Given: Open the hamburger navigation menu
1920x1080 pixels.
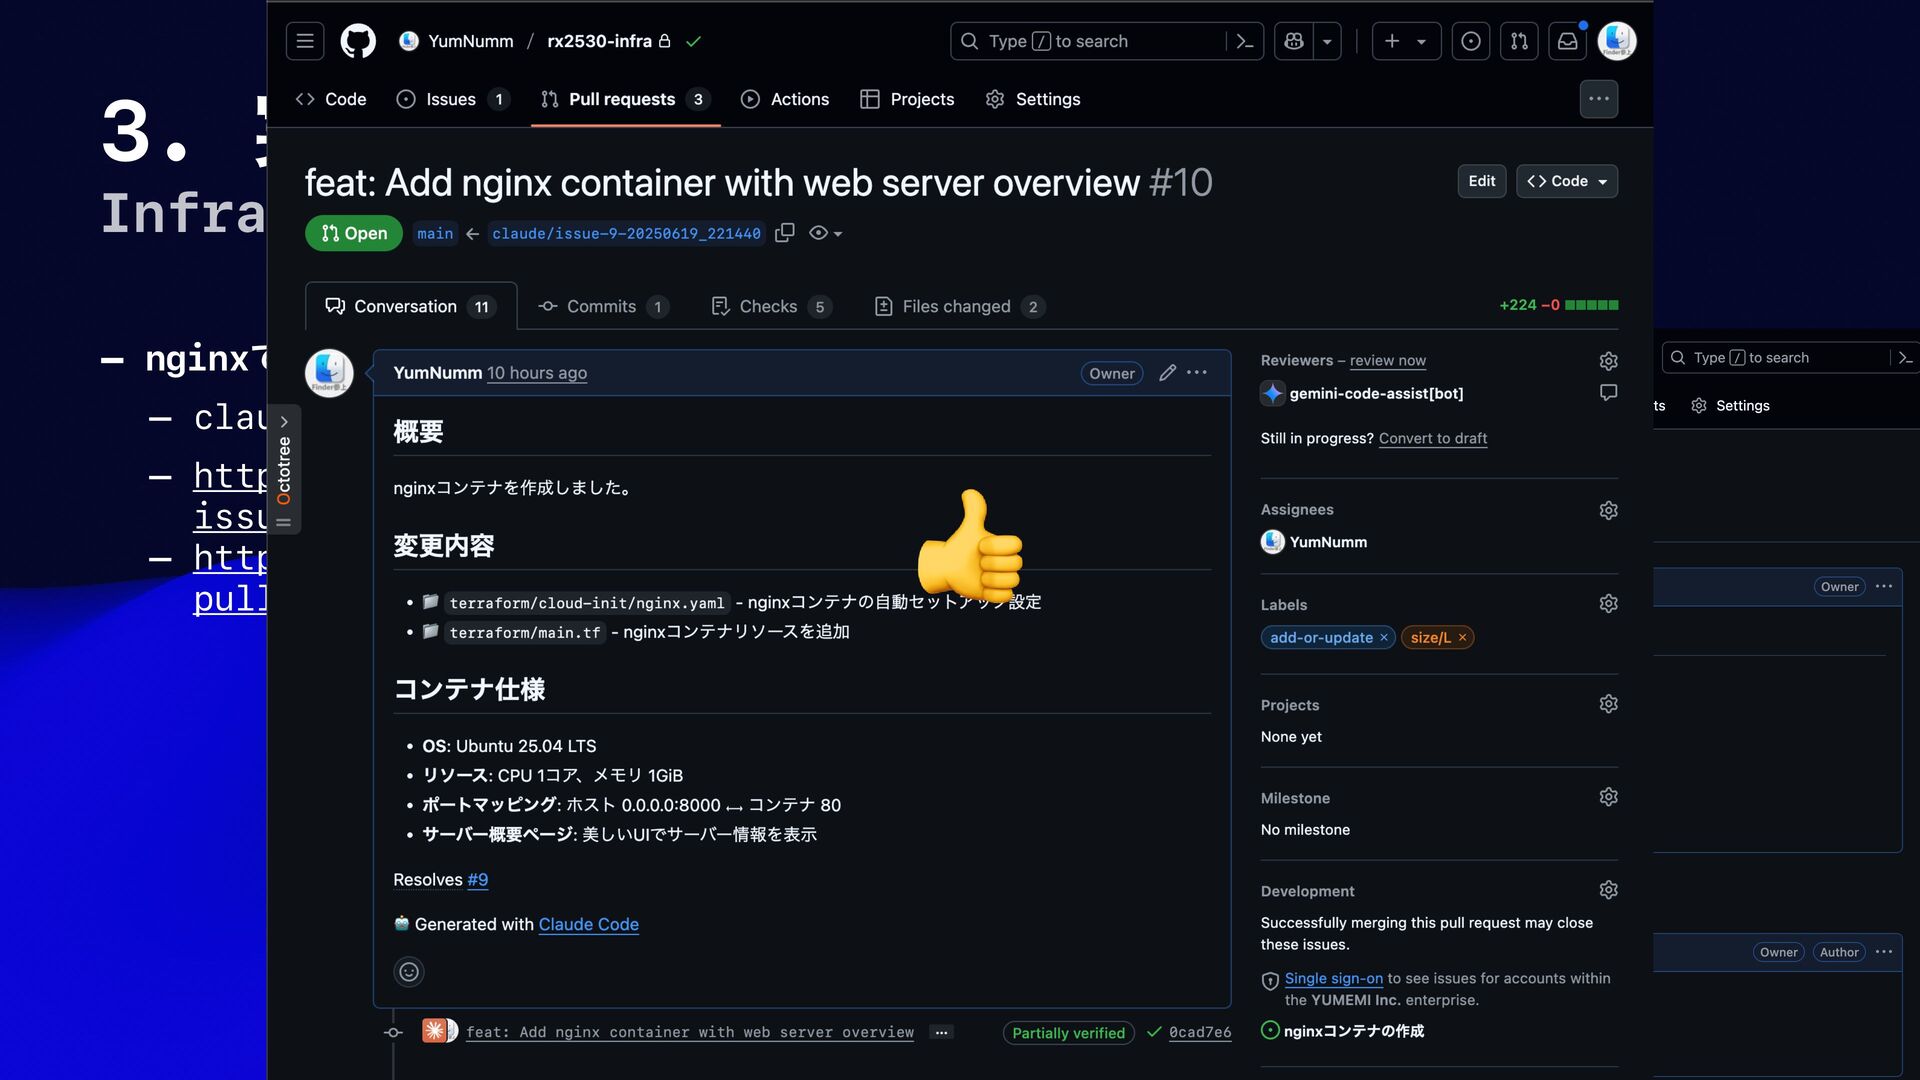Looking at the screenshot, I should coord(305,41).
